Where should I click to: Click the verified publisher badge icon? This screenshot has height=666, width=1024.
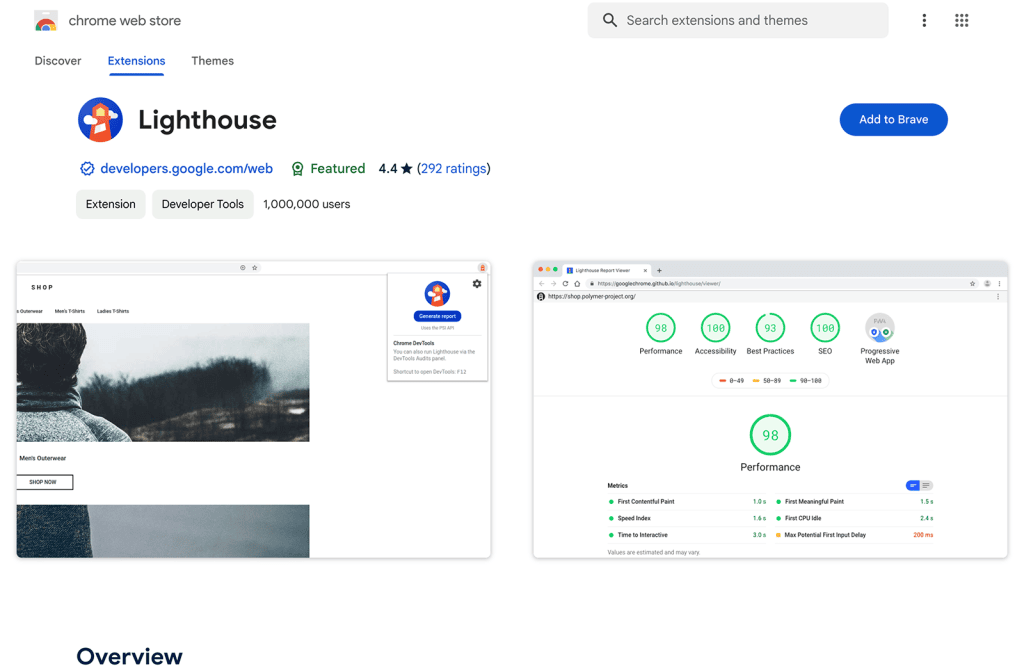pyautogui.click(x=87, y=168)
